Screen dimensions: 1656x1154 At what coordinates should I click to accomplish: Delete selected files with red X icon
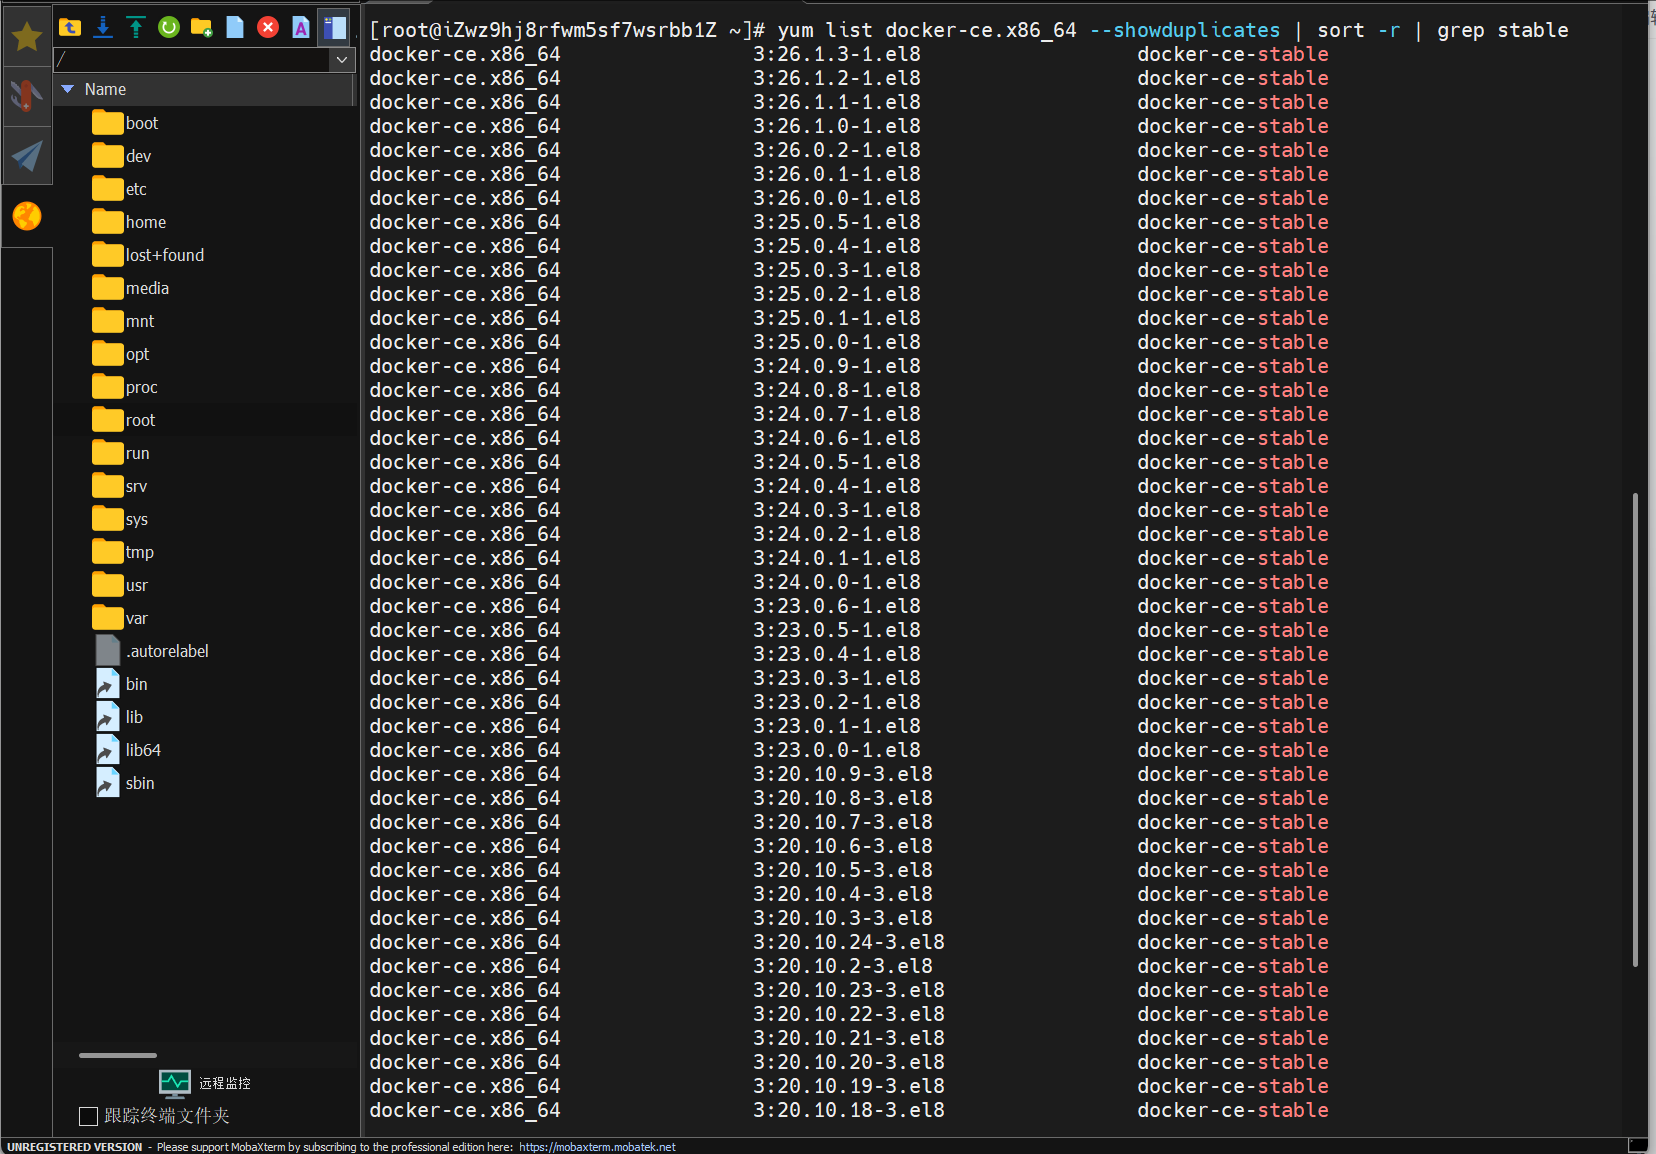(268, 27)
